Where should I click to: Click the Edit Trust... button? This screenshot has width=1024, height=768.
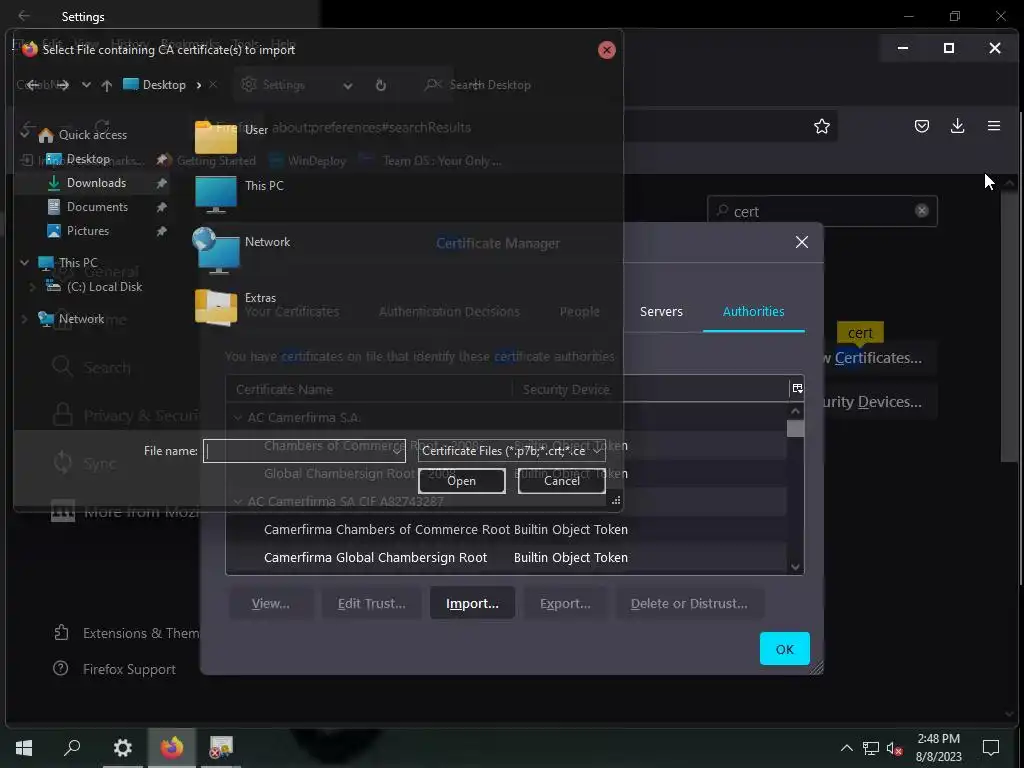(x=372, y=603)
